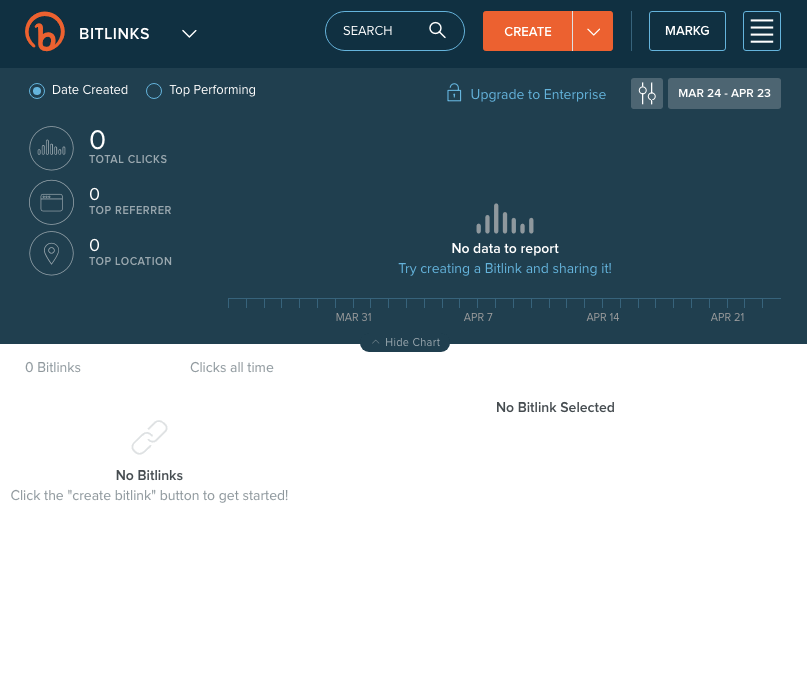Click the No Bitlinks chain link icon

(149, 437)
